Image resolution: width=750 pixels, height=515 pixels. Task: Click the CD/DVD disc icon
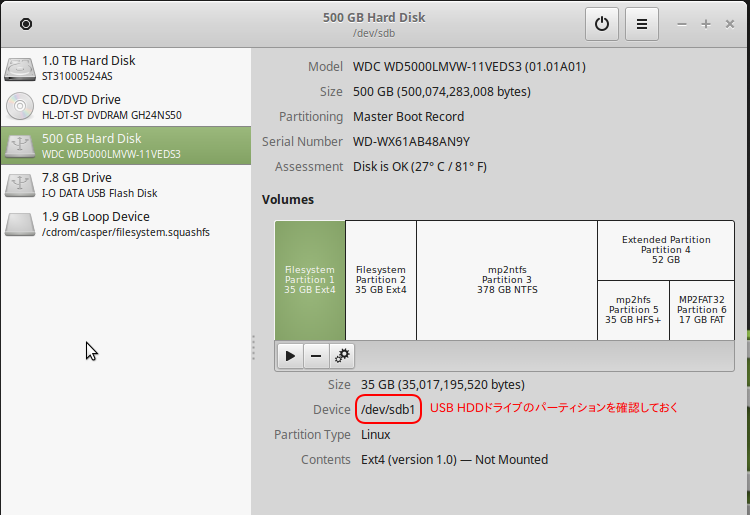(x=20, y=107)
